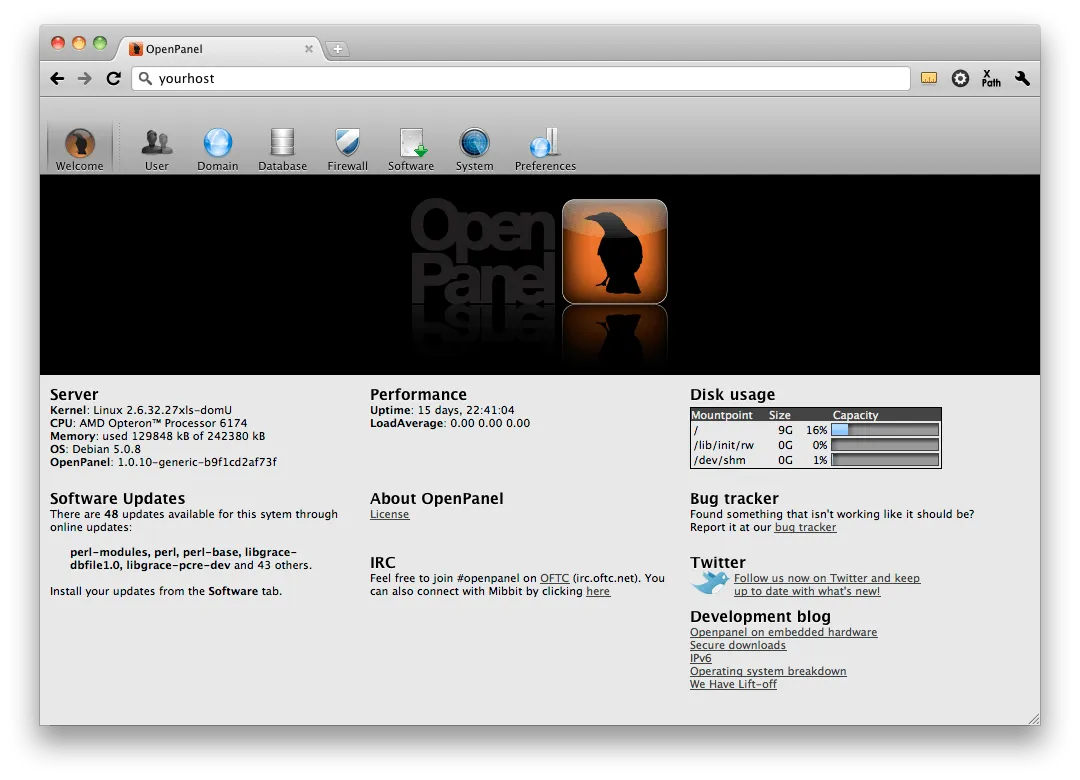Follow OpenPanel on Twitter
Screen dimensions: 1080x780
click(827, 578)
